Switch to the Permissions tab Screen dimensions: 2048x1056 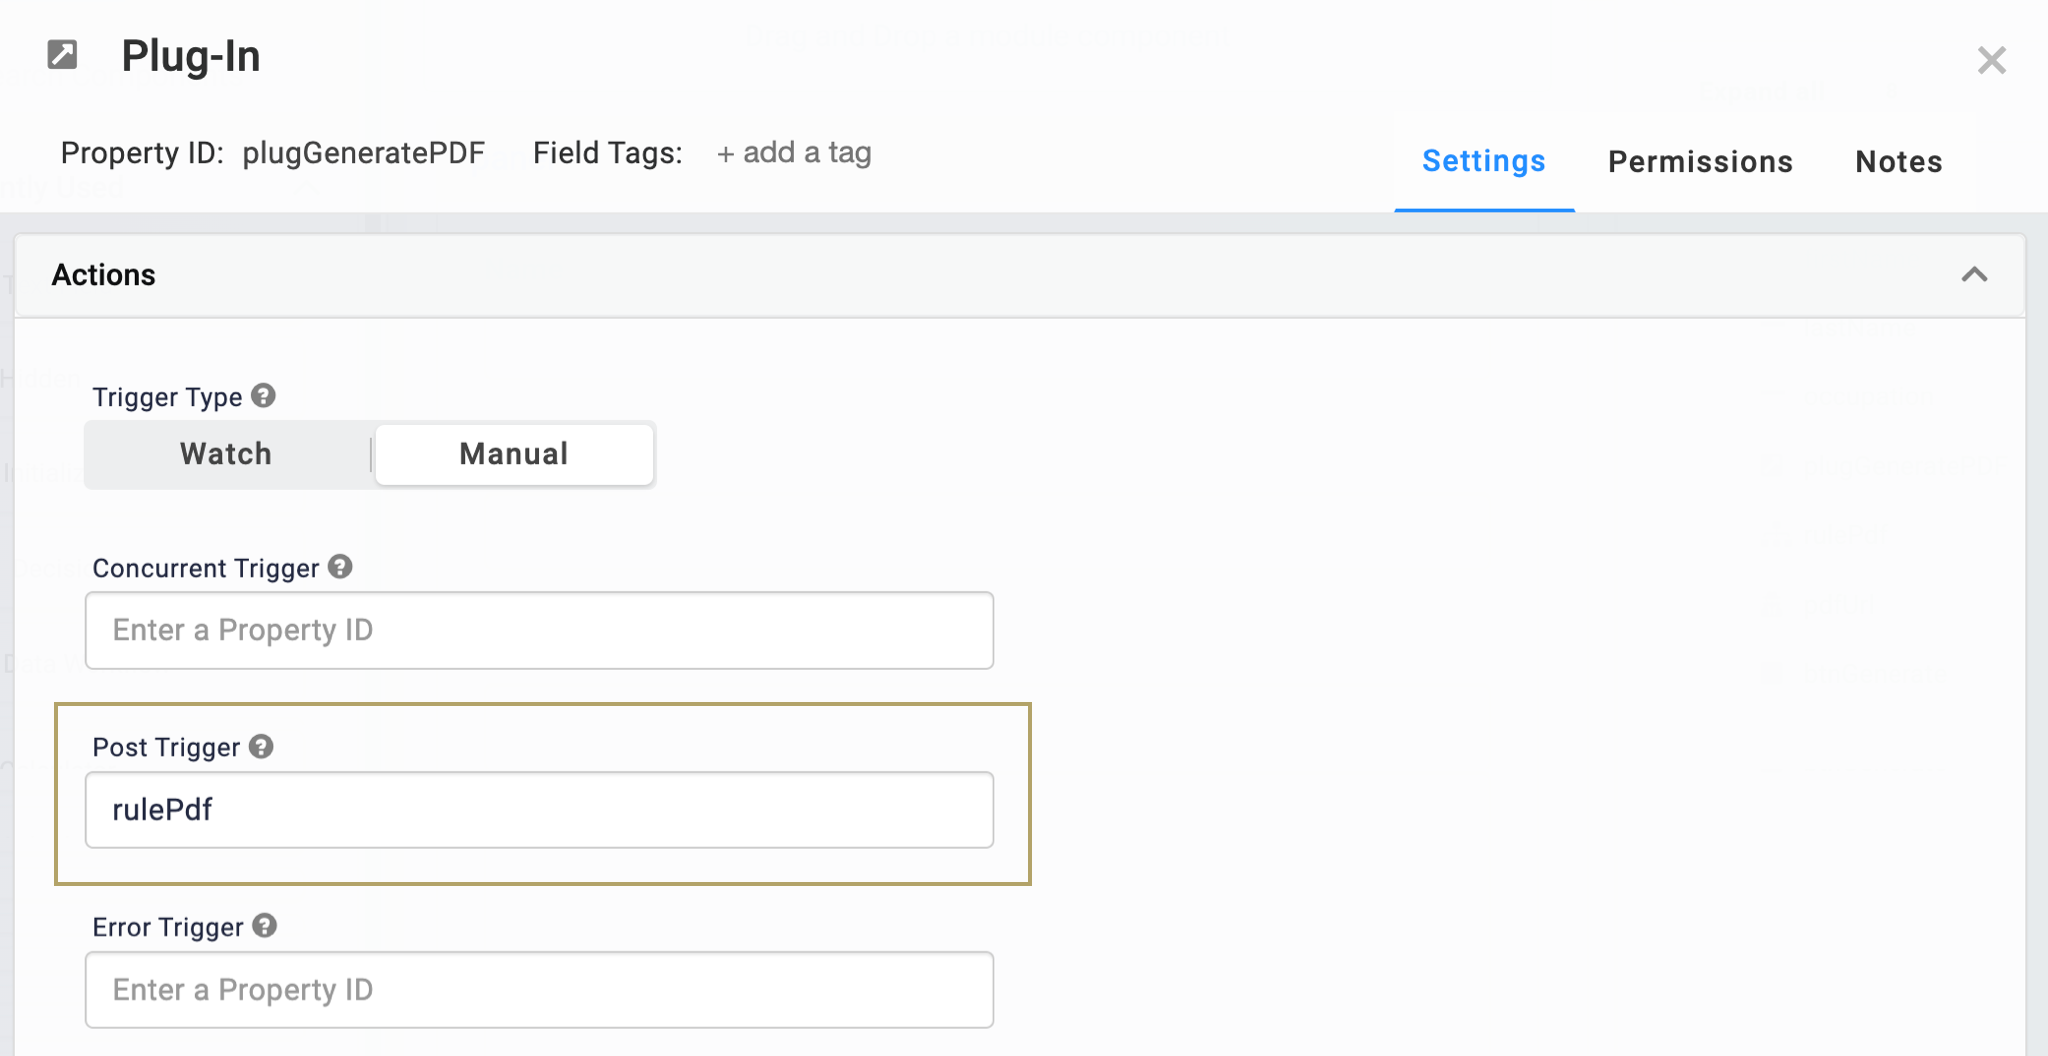point(1700,161)
